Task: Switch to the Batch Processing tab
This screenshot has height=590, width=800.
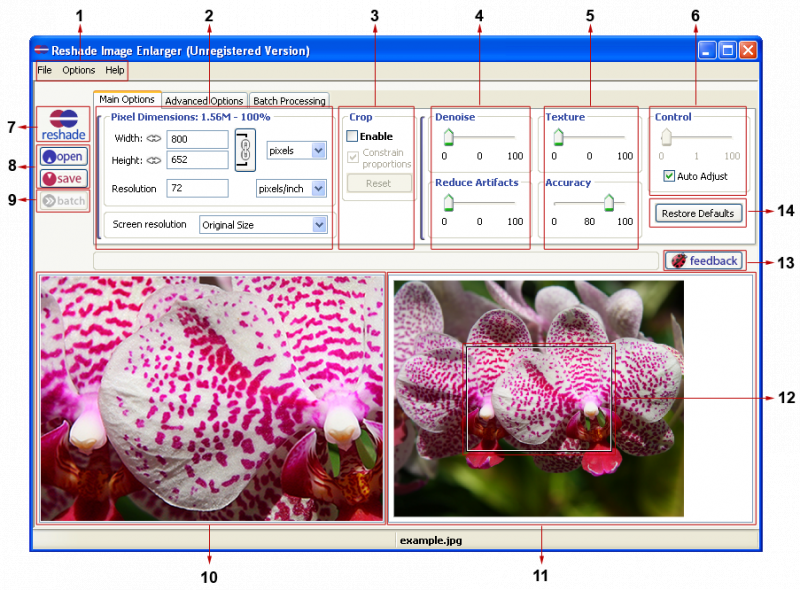Action: [289, 101]
